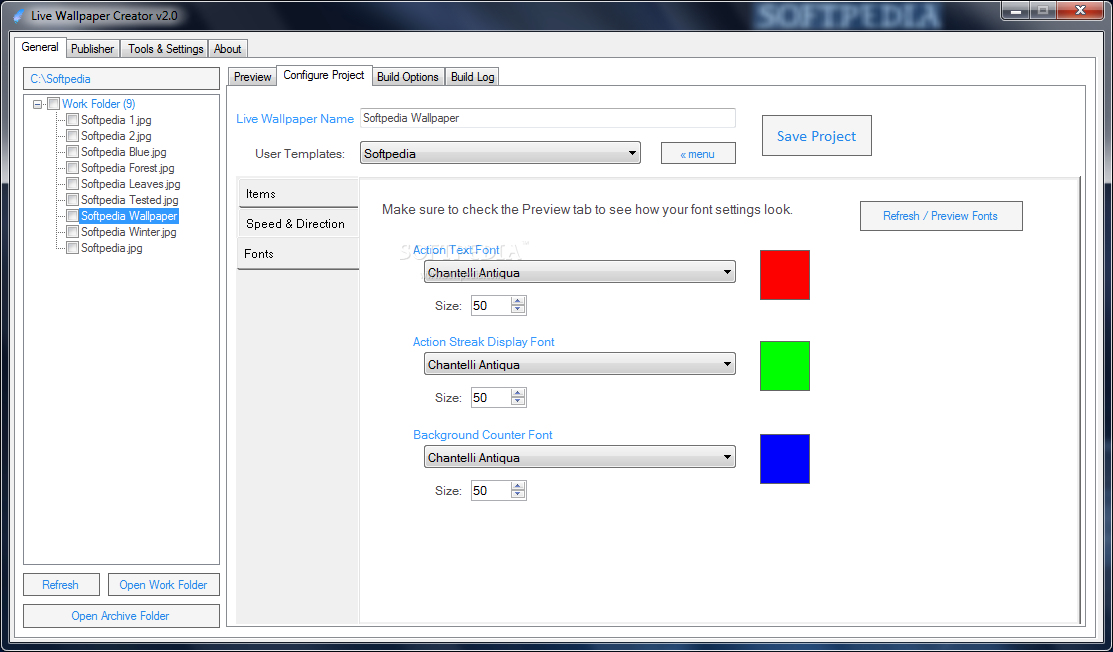Image resolution: width=1113 pixels, height=652 pixels.
Task: Select the Configure Project tab
Action: (x=324, y=74)
